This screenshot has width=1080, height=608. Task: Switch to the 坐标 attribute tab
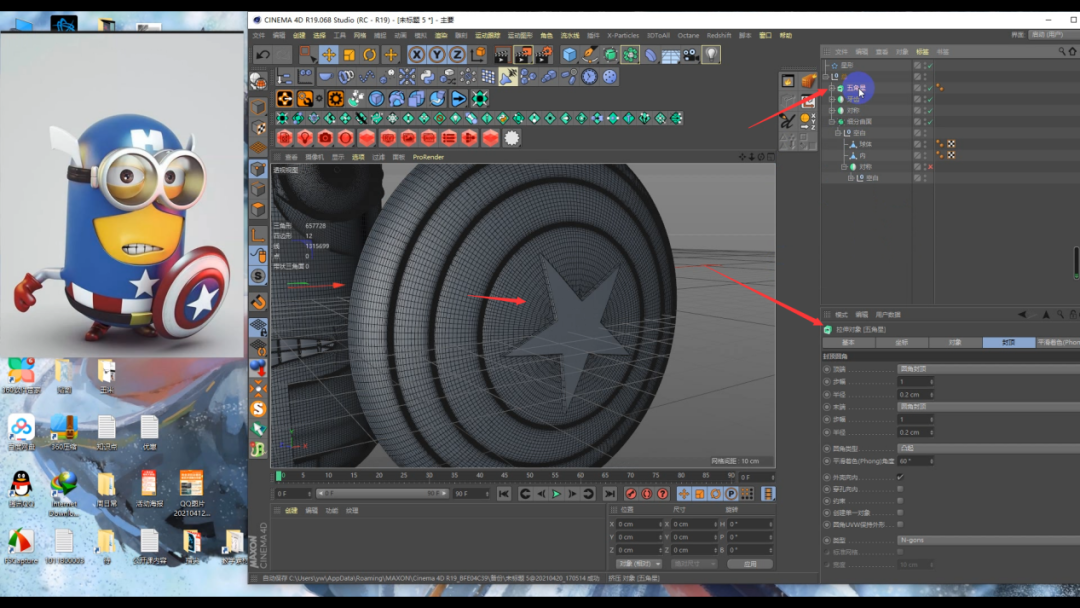902,342
